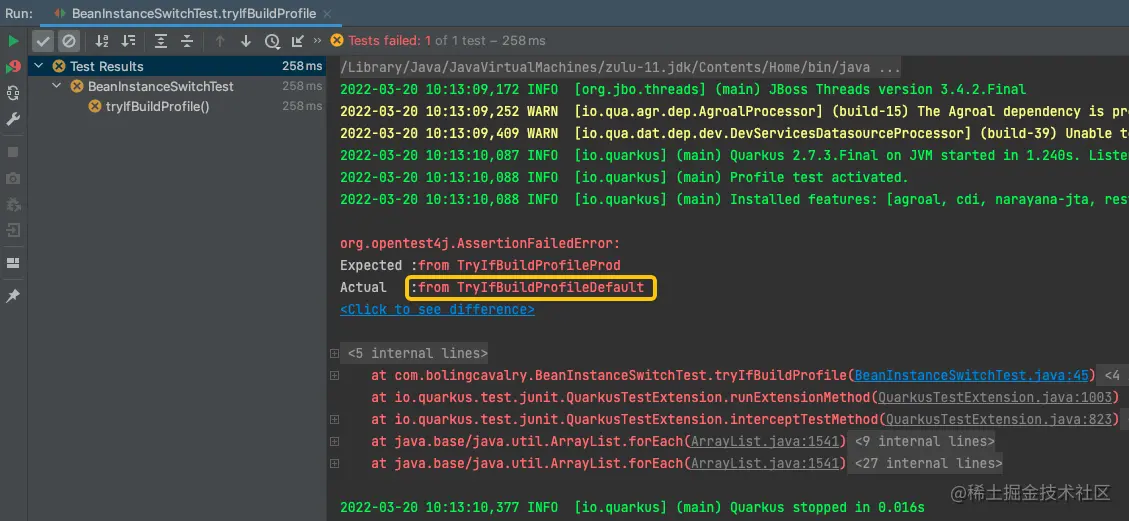Click the red failed status icon in toolbar
This screenshot has width=1129, height=521.
336,41
